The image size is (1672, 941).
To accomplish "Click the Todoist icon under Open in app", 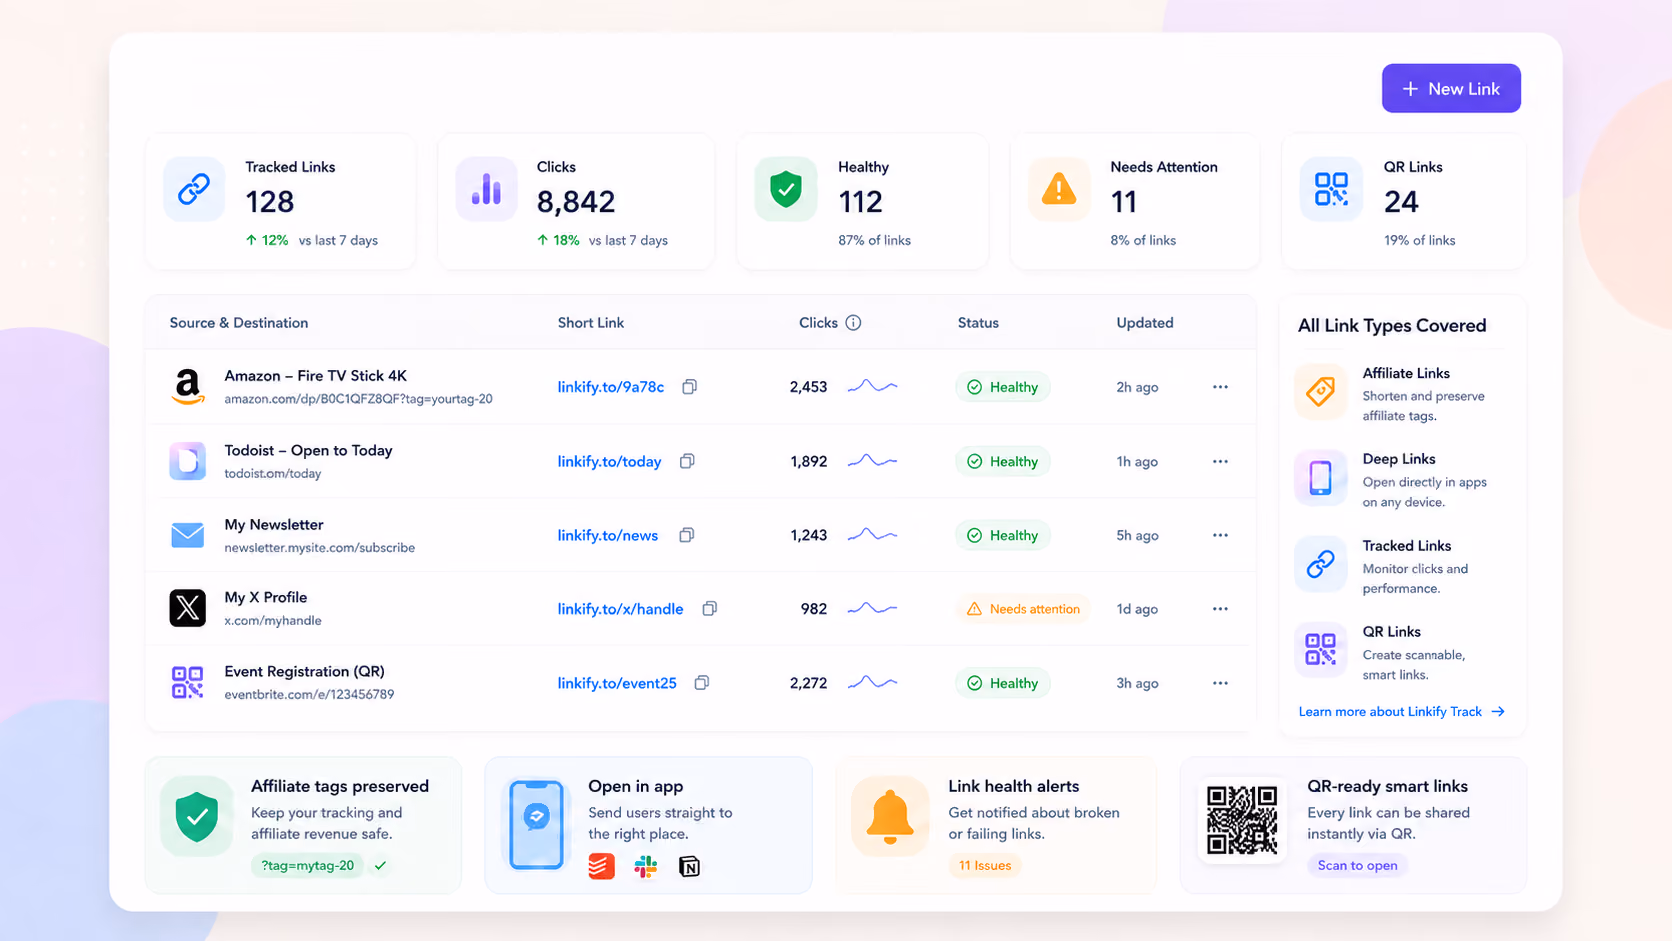I will (601, 866).
